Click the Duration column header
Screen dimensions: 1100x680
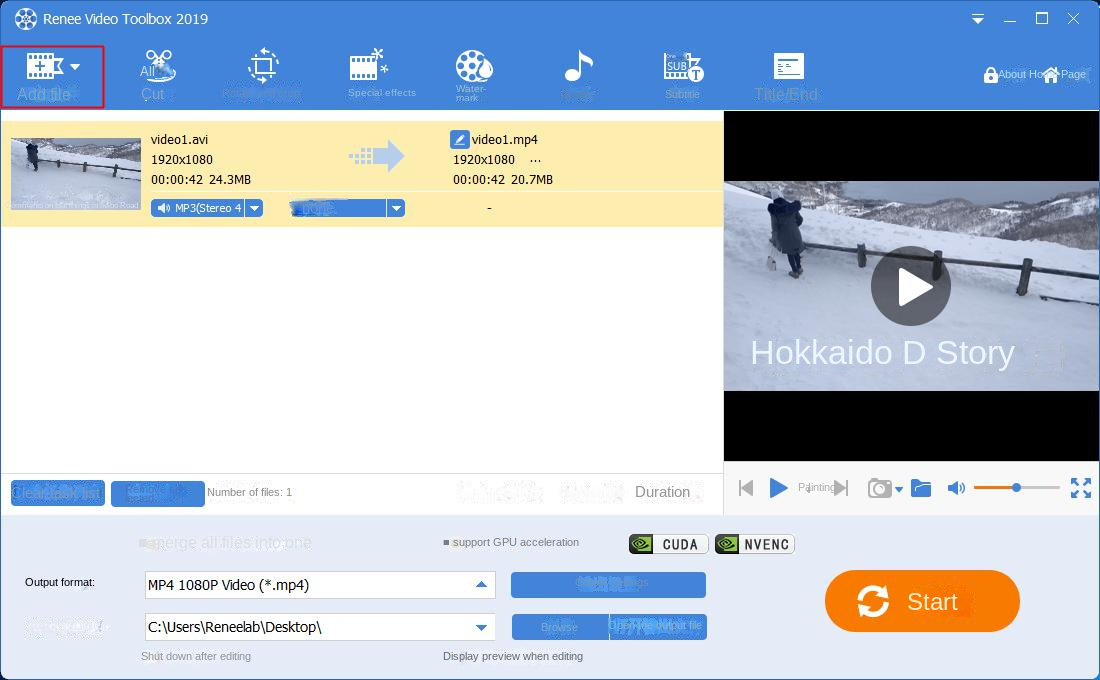click(x=662, y=492)
